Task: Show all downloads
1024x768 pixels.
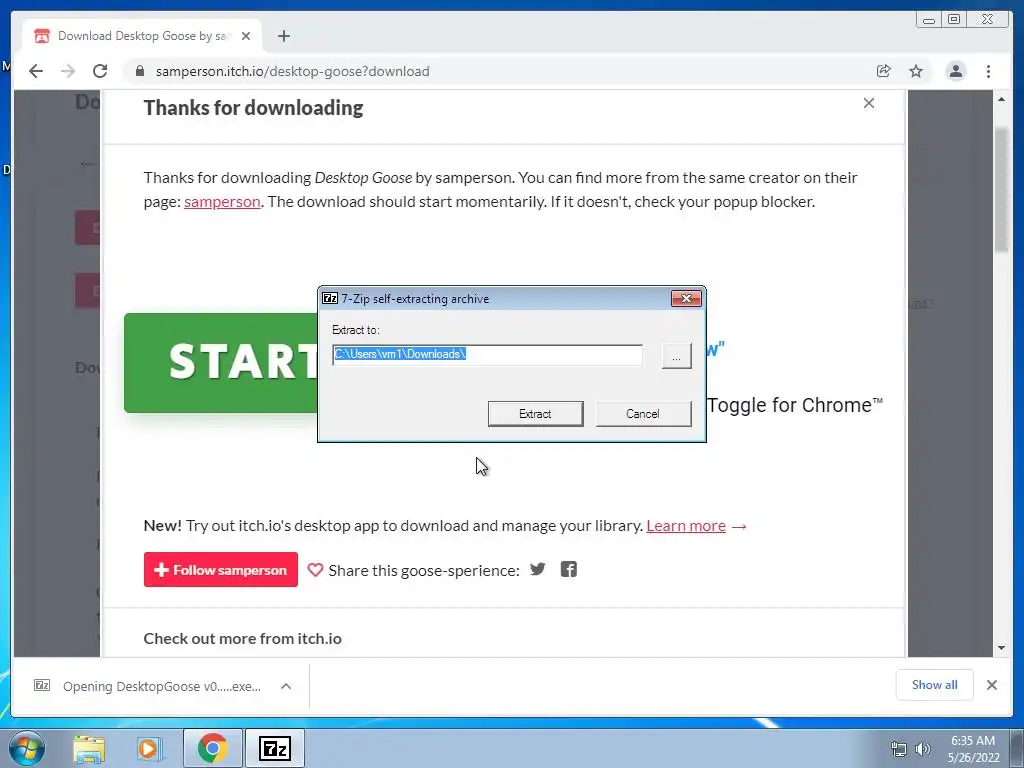Action: 935,685
